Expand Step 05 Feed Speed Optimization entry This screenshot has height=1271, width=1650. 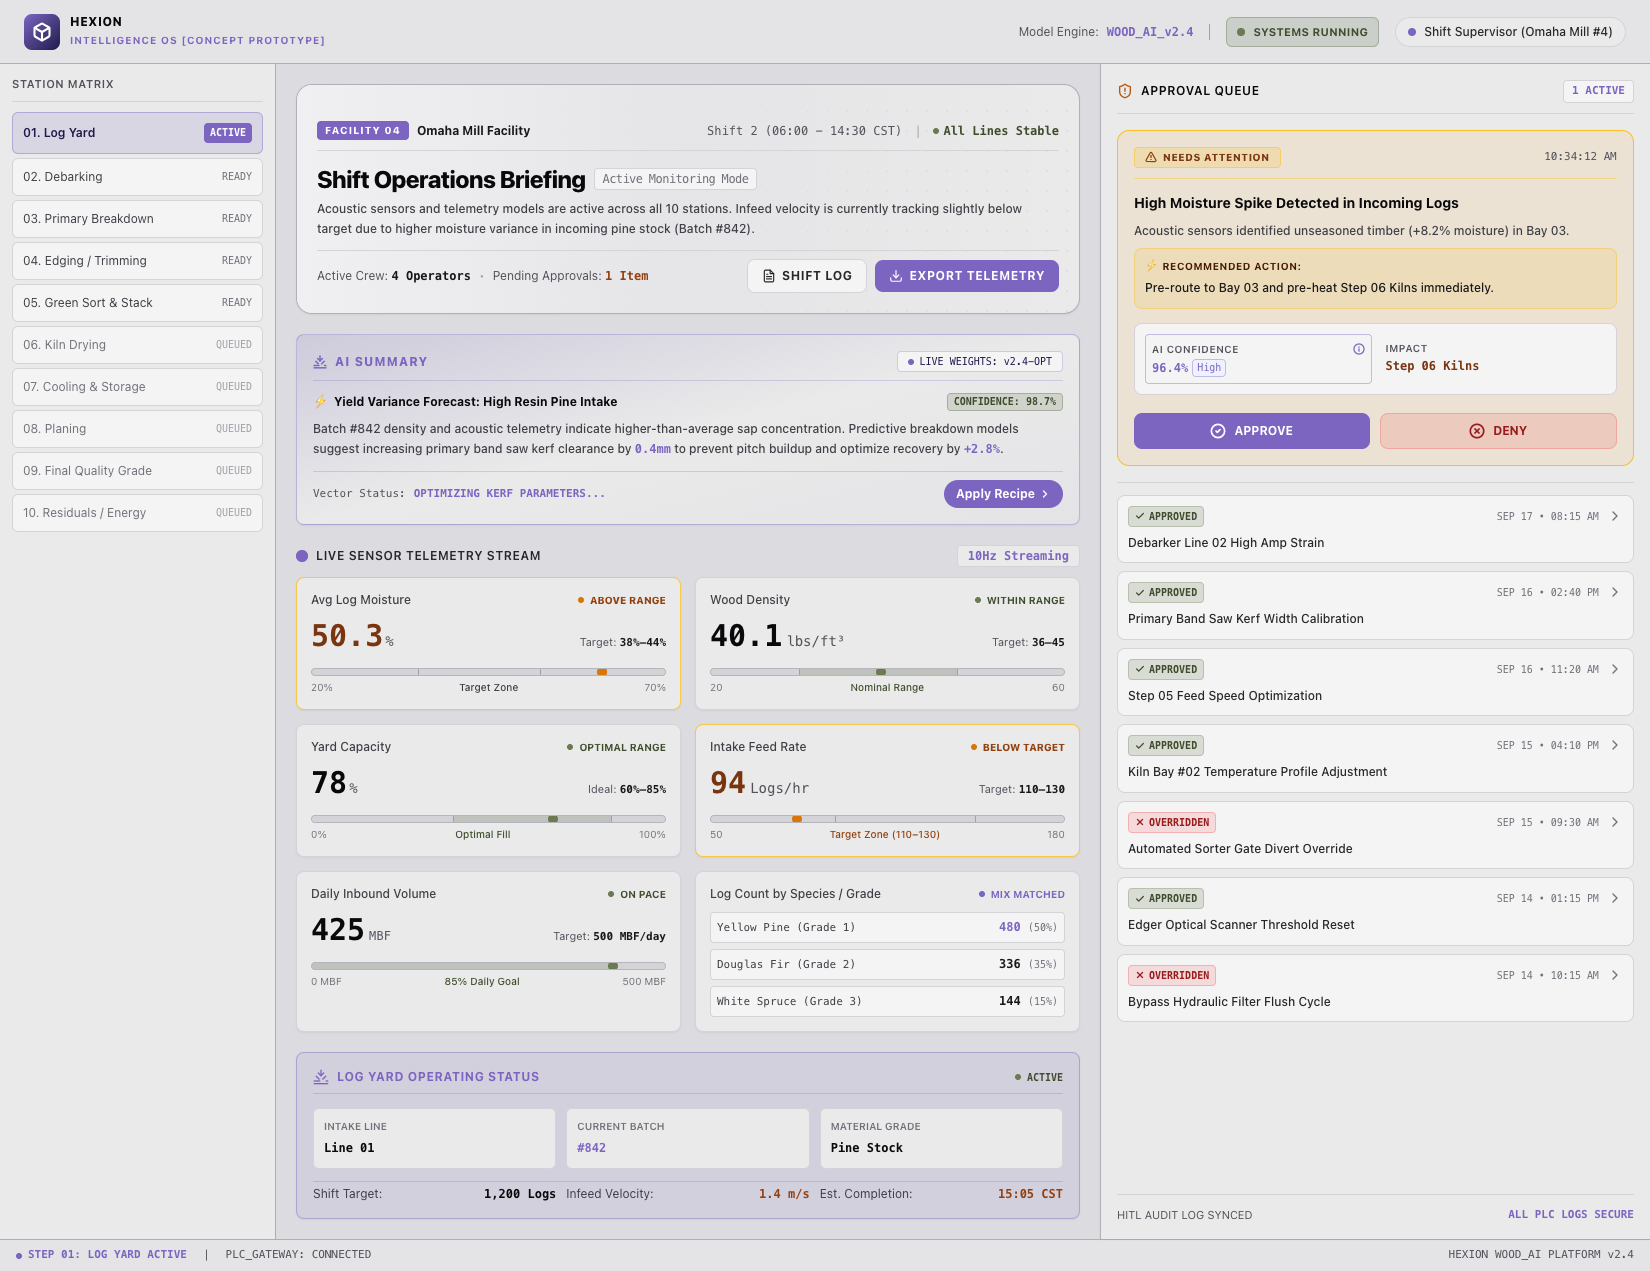click(1375, 682)
